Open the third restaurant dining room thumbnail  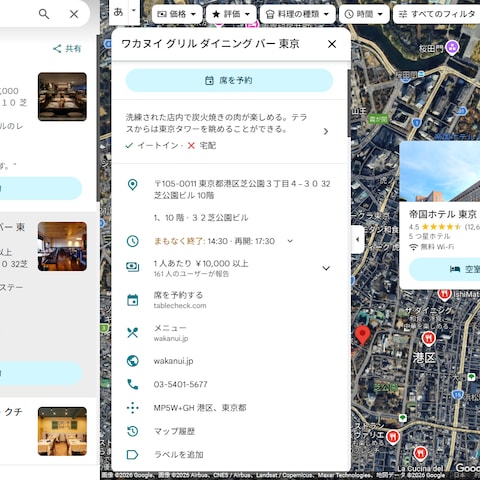tap(62, 431)
